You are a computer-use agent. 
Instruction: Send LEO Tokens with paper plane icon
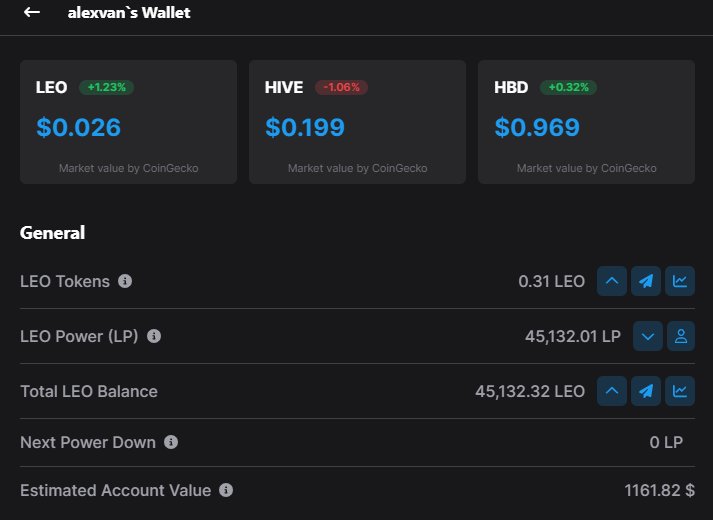tap(646, 281)
